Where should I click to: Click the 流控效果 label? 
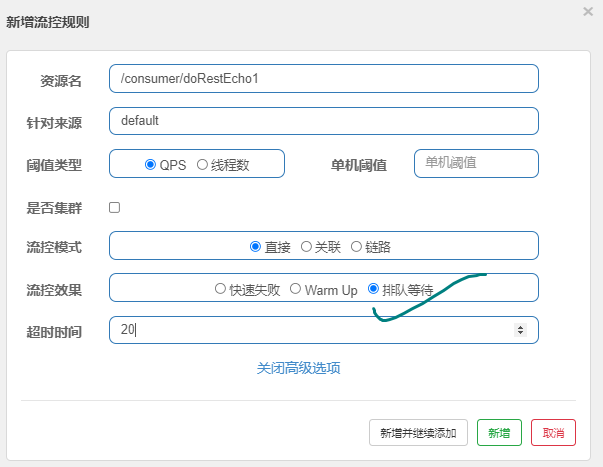[x=54, y=290]
